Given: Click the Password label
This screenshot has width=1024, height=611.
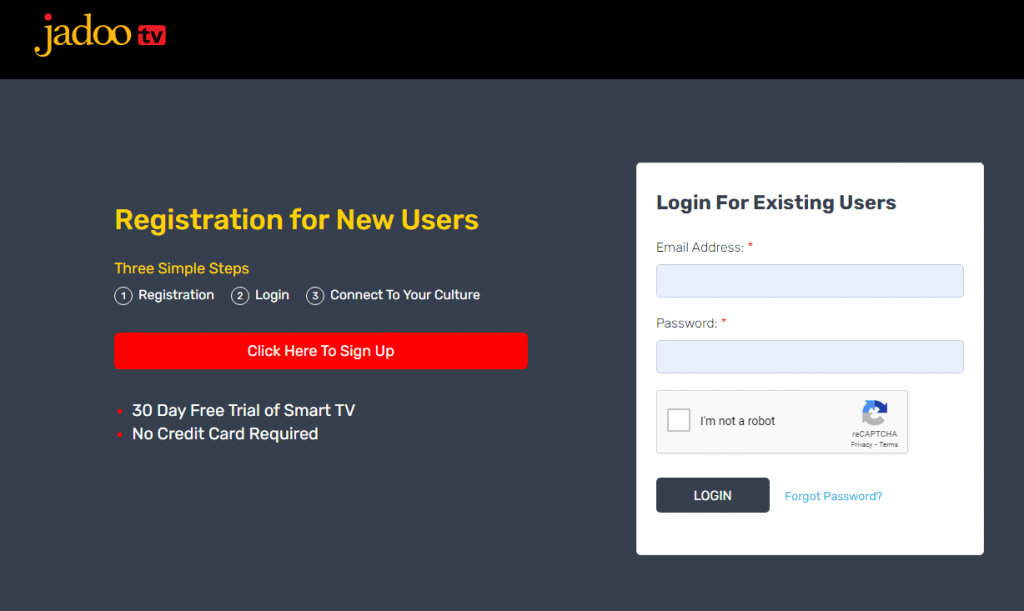Looking at the screenshot, I should click(x=686, y=323).
